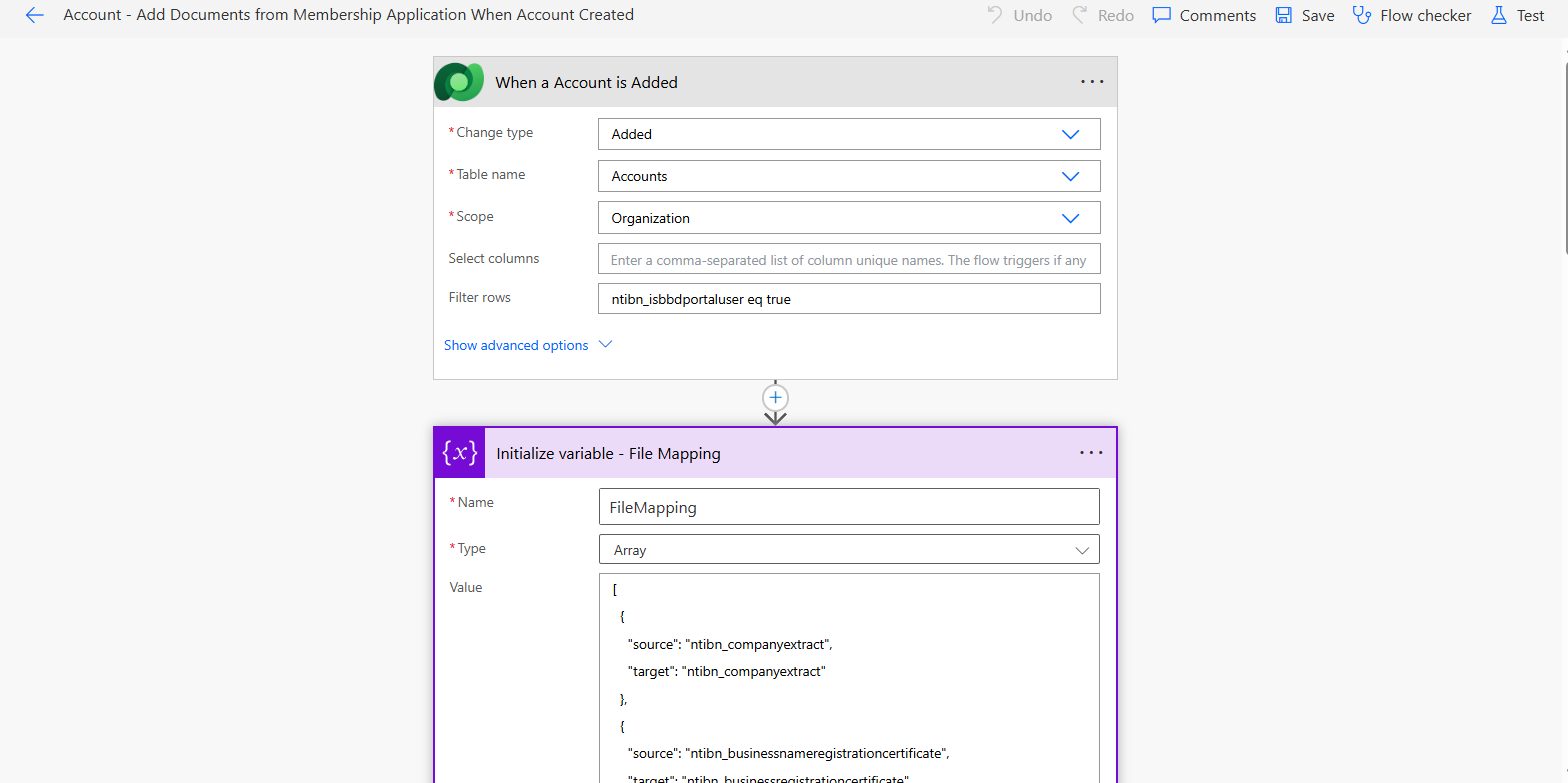1568x783 pixels.
Task: Click the Undo icon
Action: 995,15
